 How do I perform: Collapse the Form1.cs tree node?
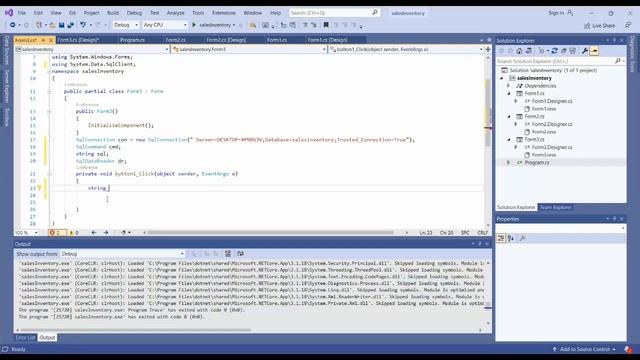(509, 93)
